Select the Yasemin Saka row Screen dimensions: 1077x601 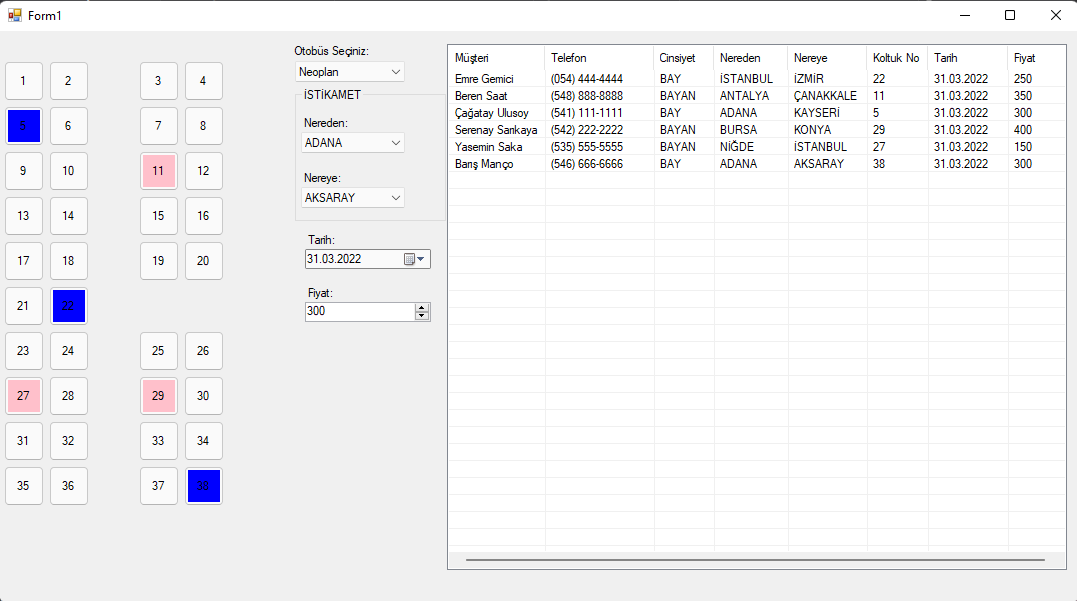757,147
